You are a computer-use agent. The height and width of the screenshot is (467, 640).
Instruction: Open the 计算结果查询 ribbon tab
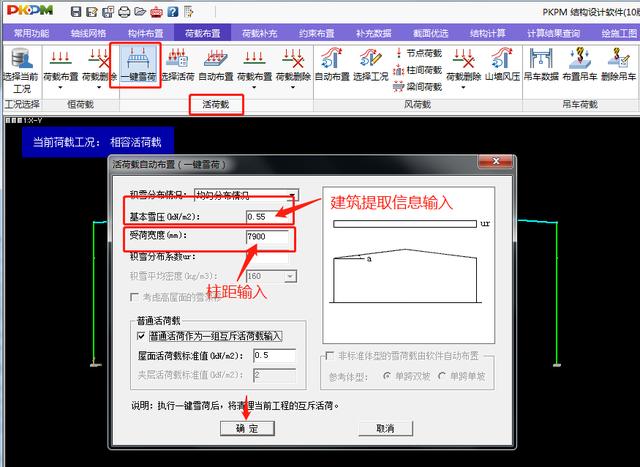pos(553,33)
